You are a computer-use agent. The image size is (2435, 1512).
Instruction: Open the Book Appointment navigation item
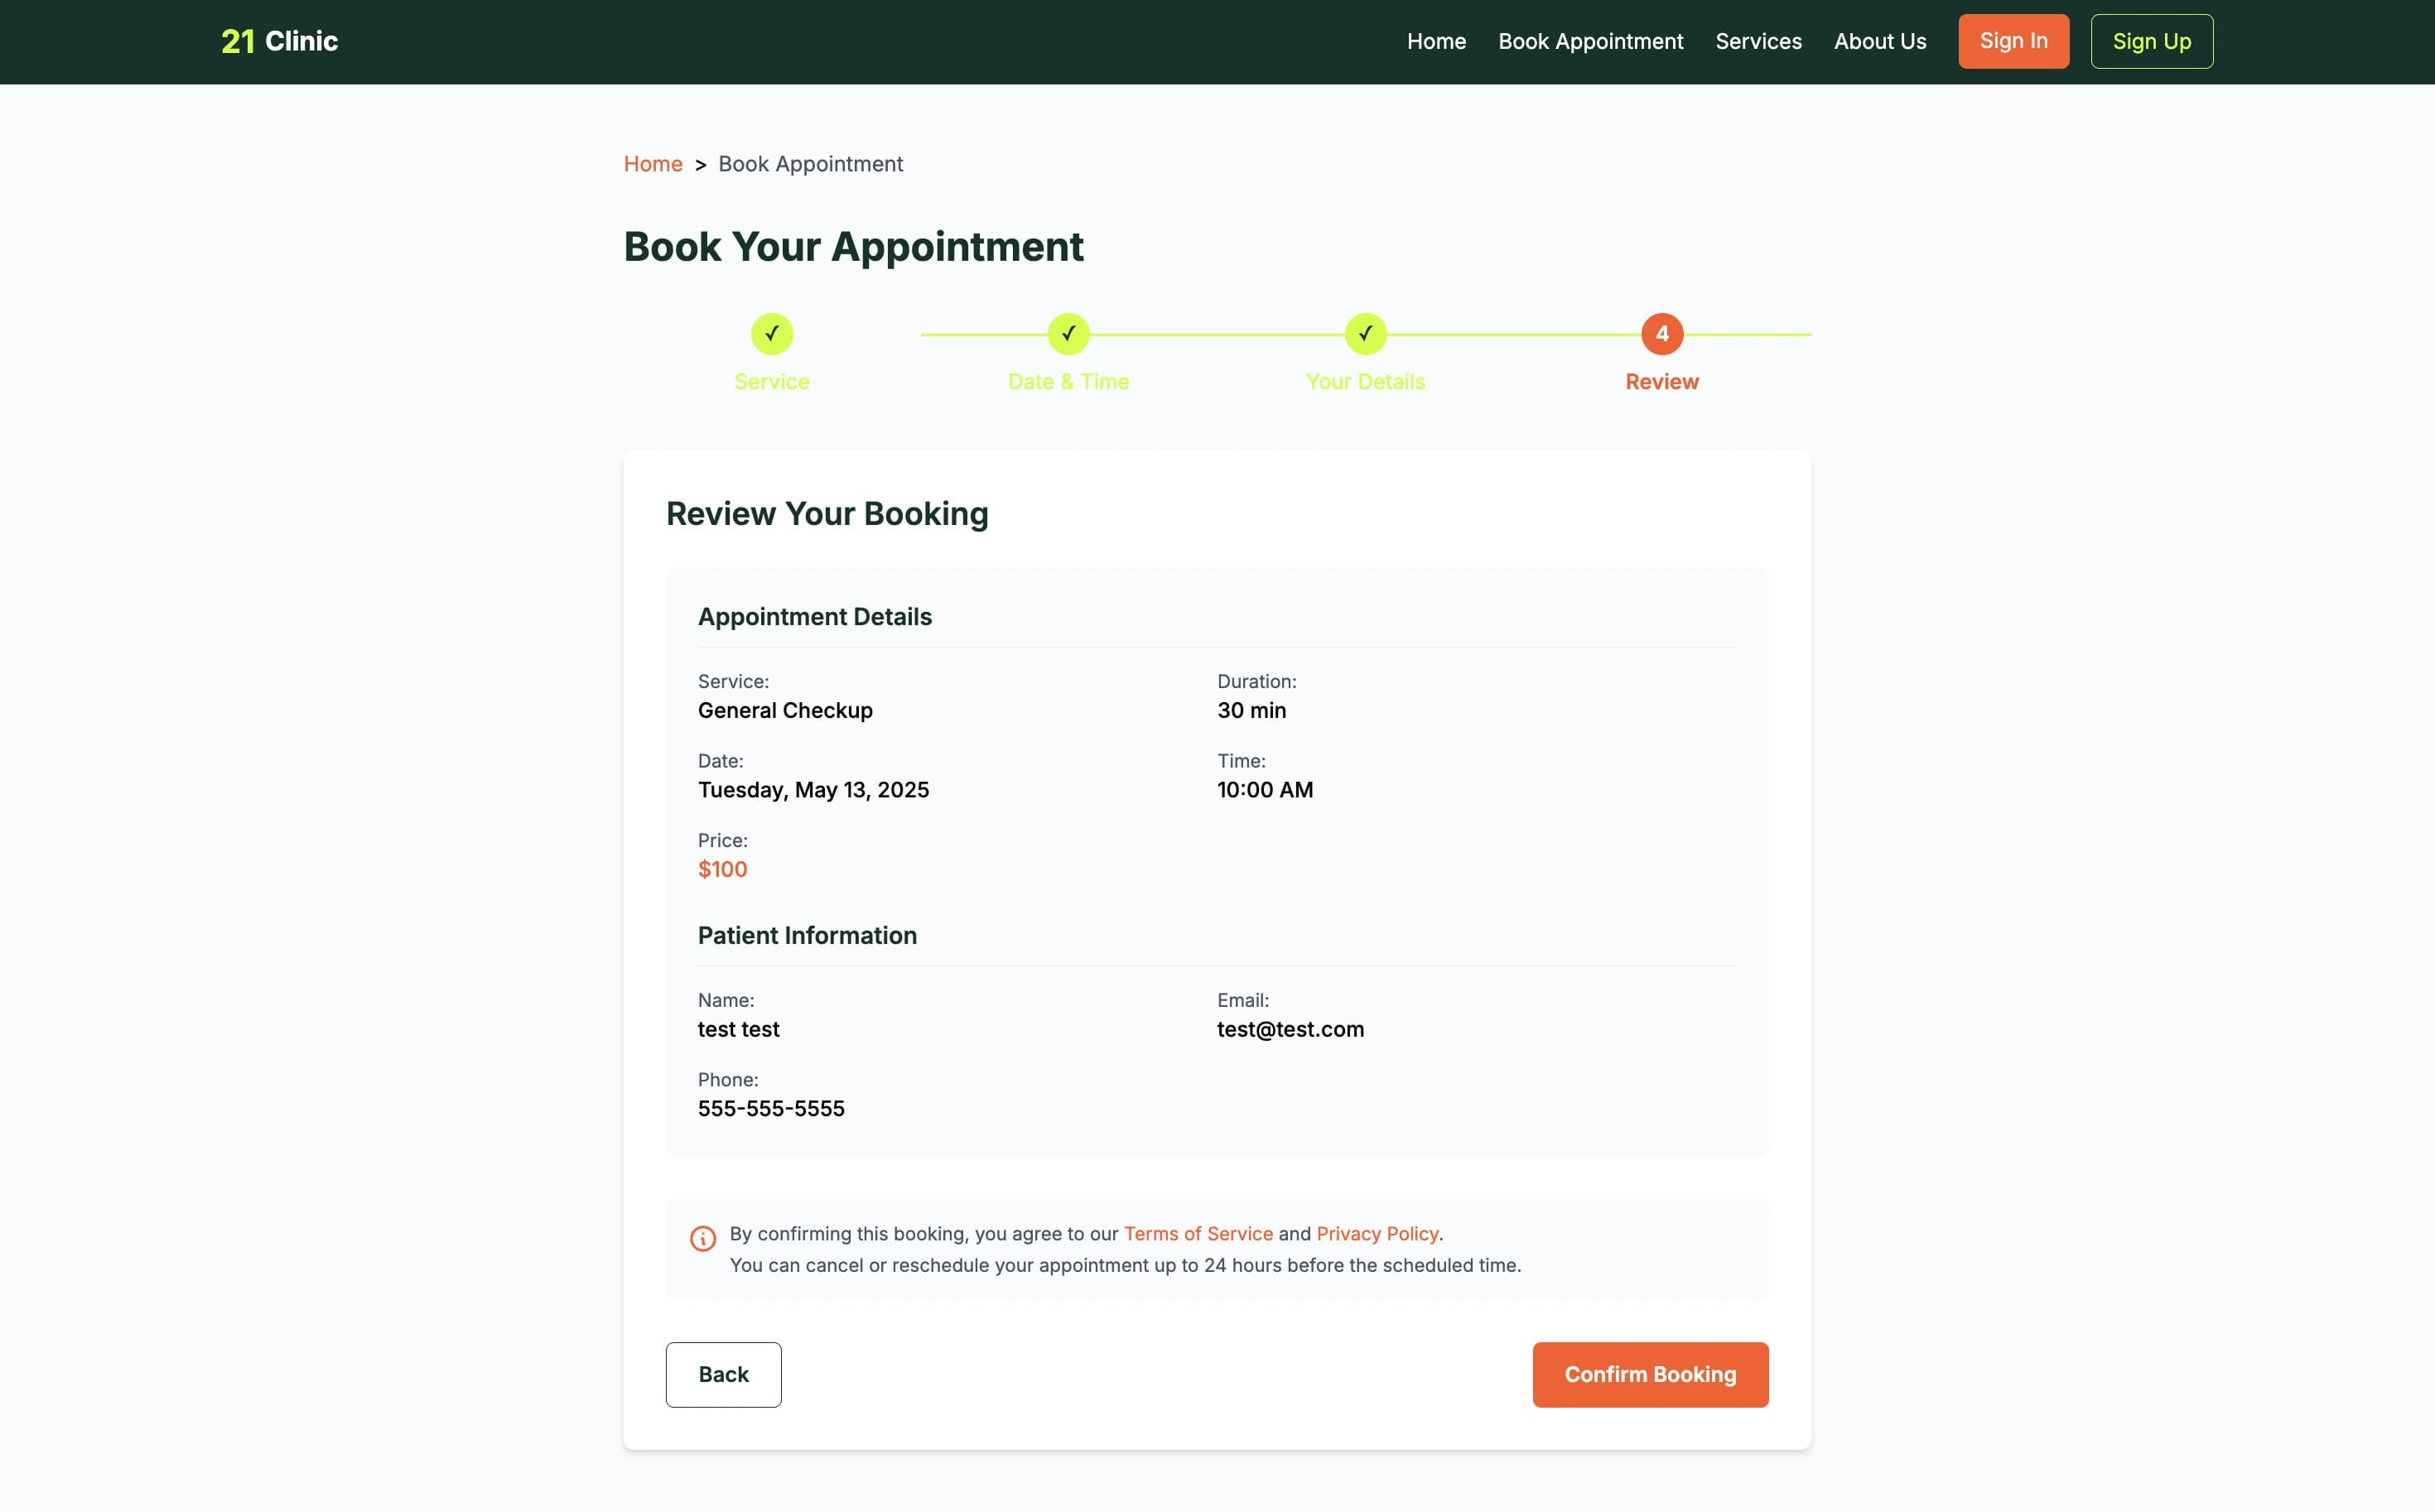[1590, 41]
